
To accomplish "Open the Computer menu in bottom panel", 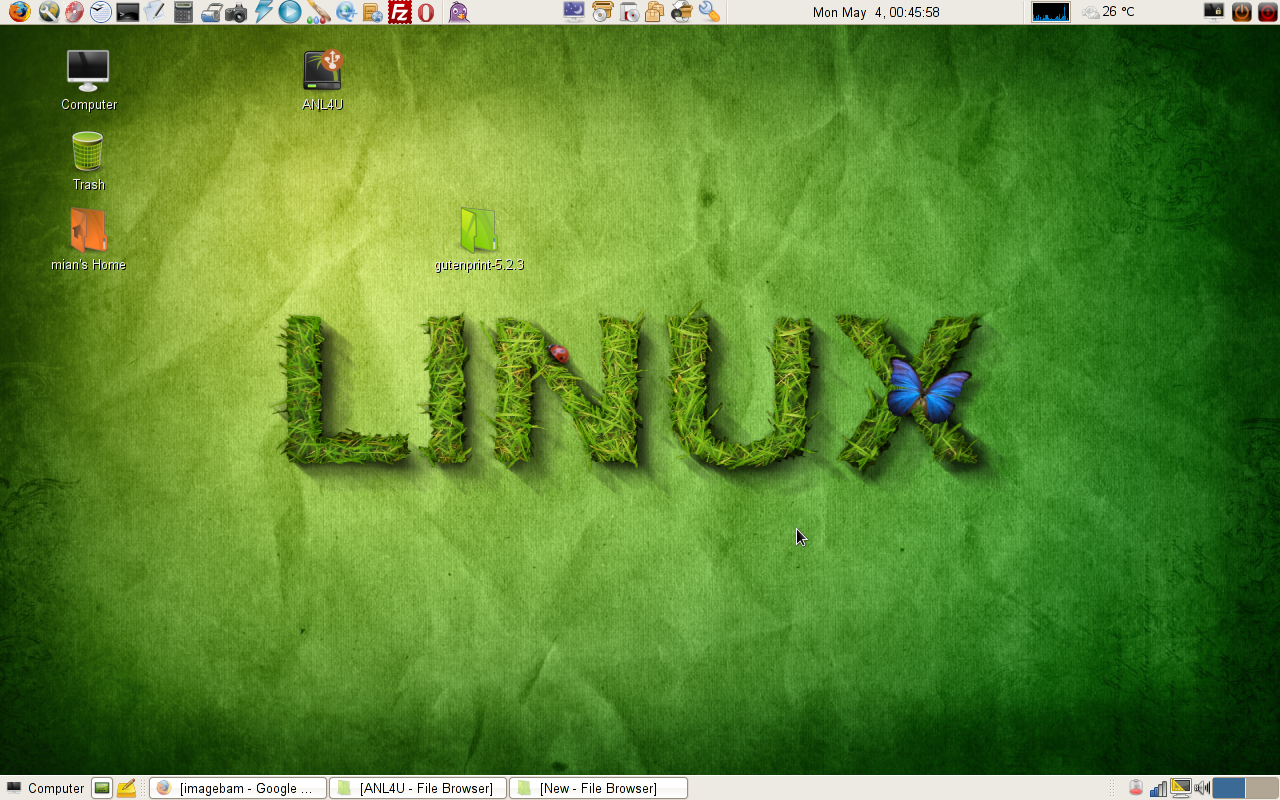I will [x=44, y=788].
